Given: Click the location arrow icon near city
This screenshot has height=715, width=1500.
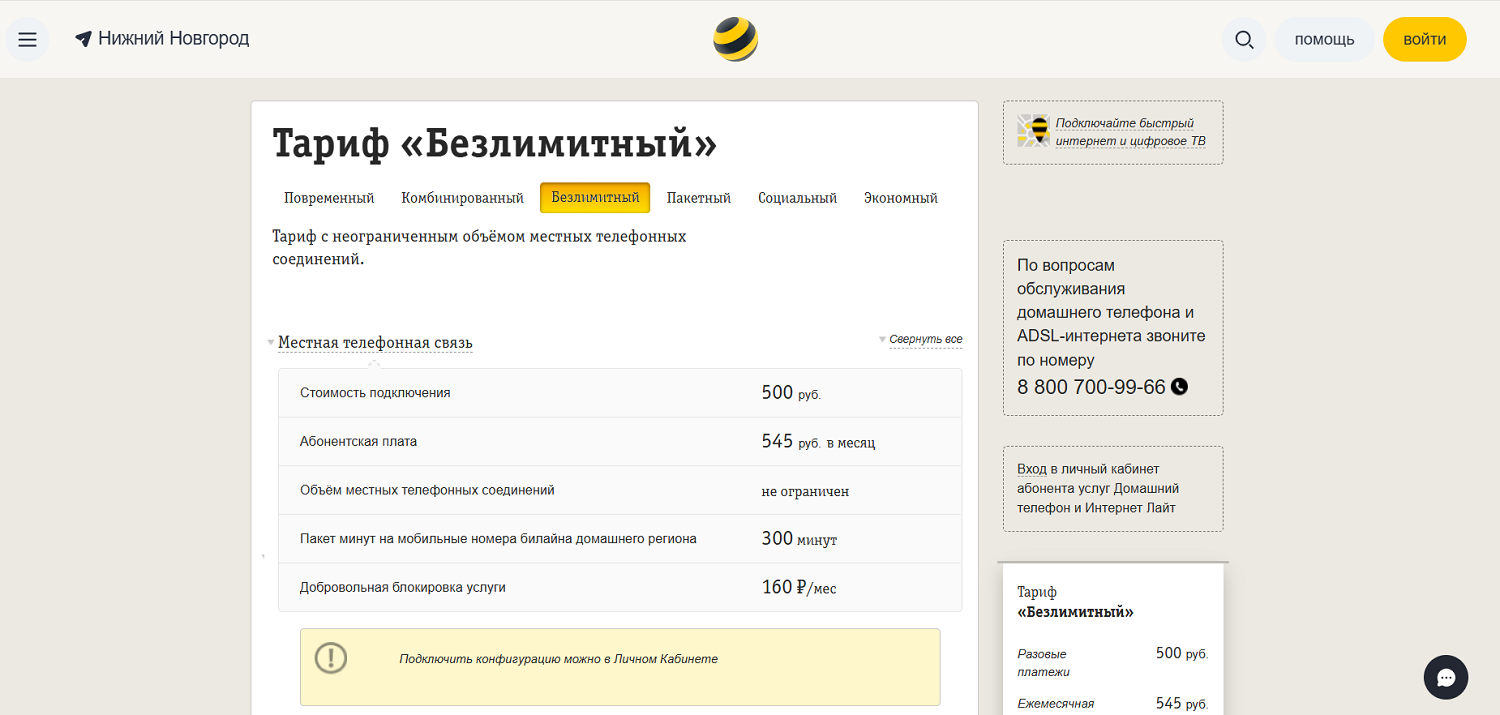Looking at the screenshot, I should [x=84, y=39].
